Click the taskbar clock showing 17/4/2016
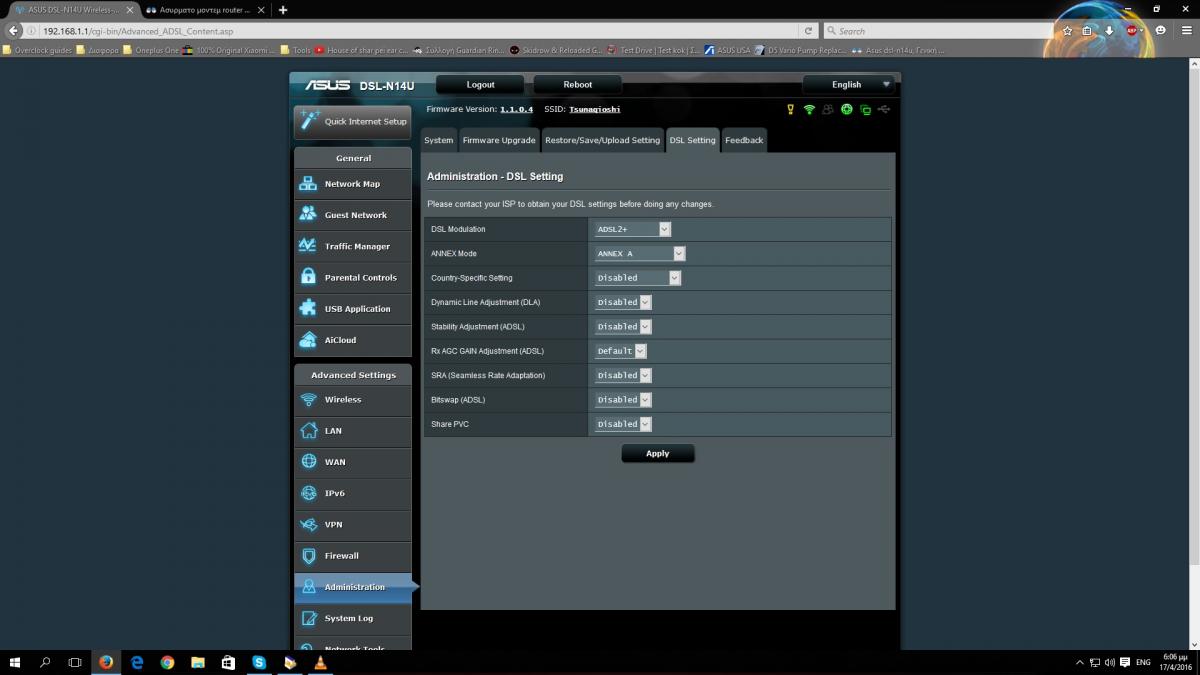 1177,662
